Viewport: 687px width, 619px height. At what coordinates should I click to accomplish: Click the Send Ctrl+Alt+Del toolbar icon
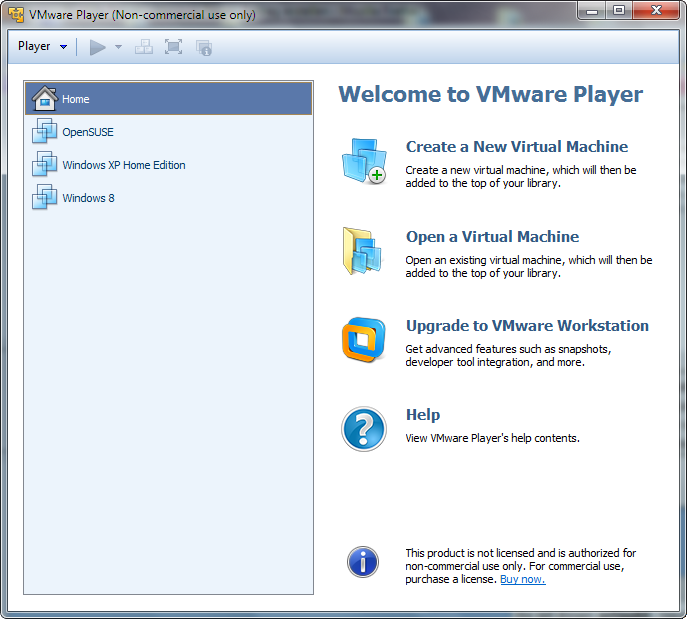(144, 47)
